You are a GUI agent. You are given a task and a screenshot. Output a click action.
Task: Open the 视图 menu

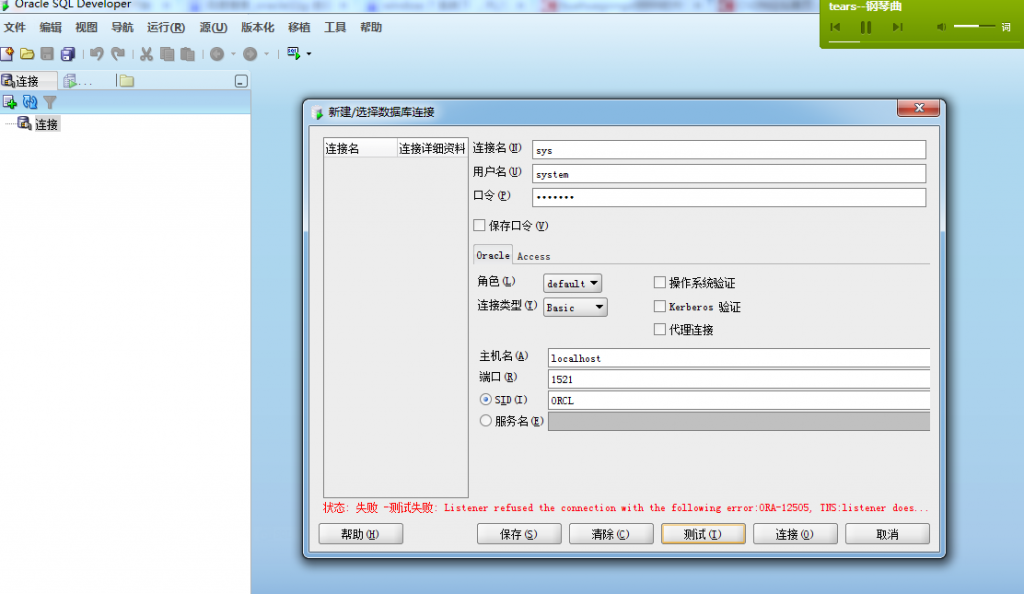[x=86, y=27]
